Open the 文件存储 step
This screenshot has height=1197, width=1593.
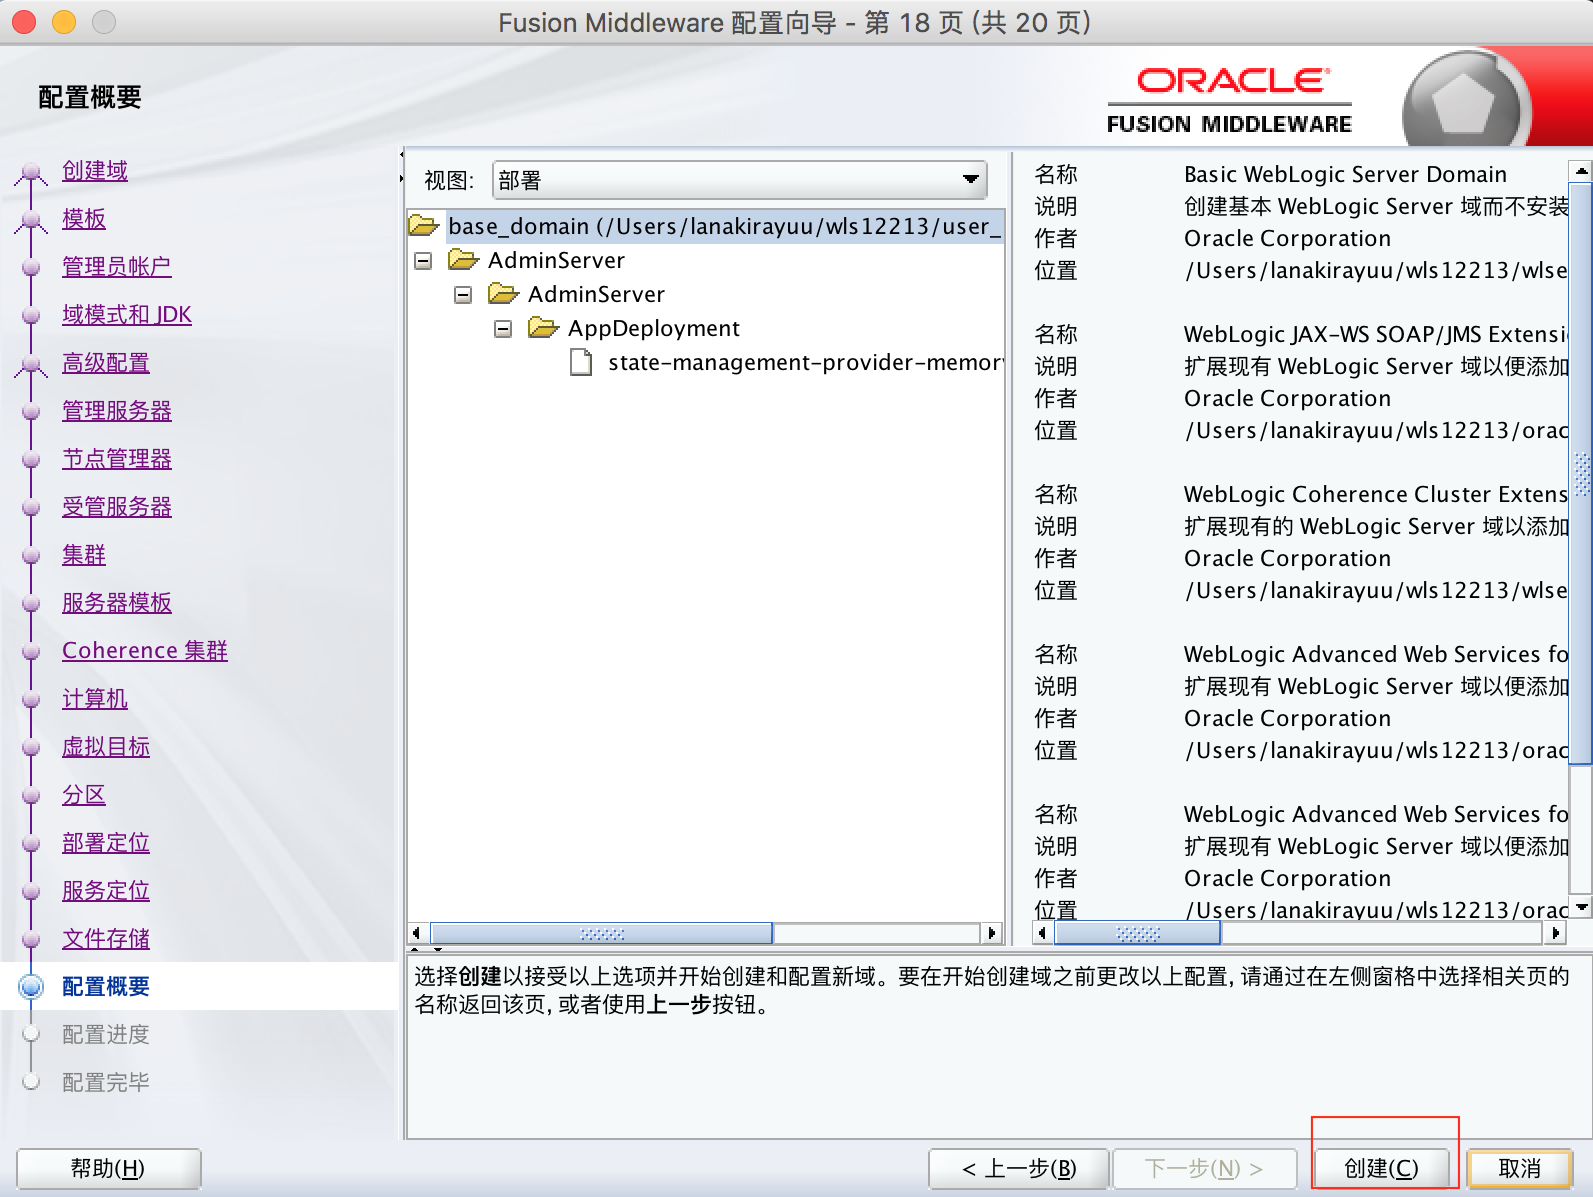[106, 939]
